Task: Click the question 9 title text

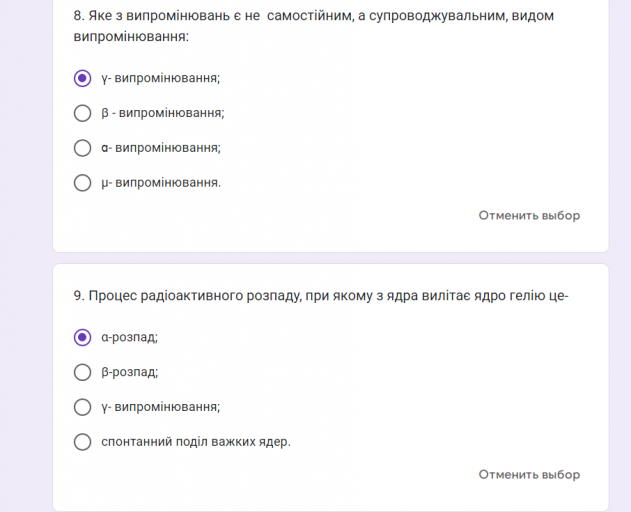Action: [x=321, y=295]
